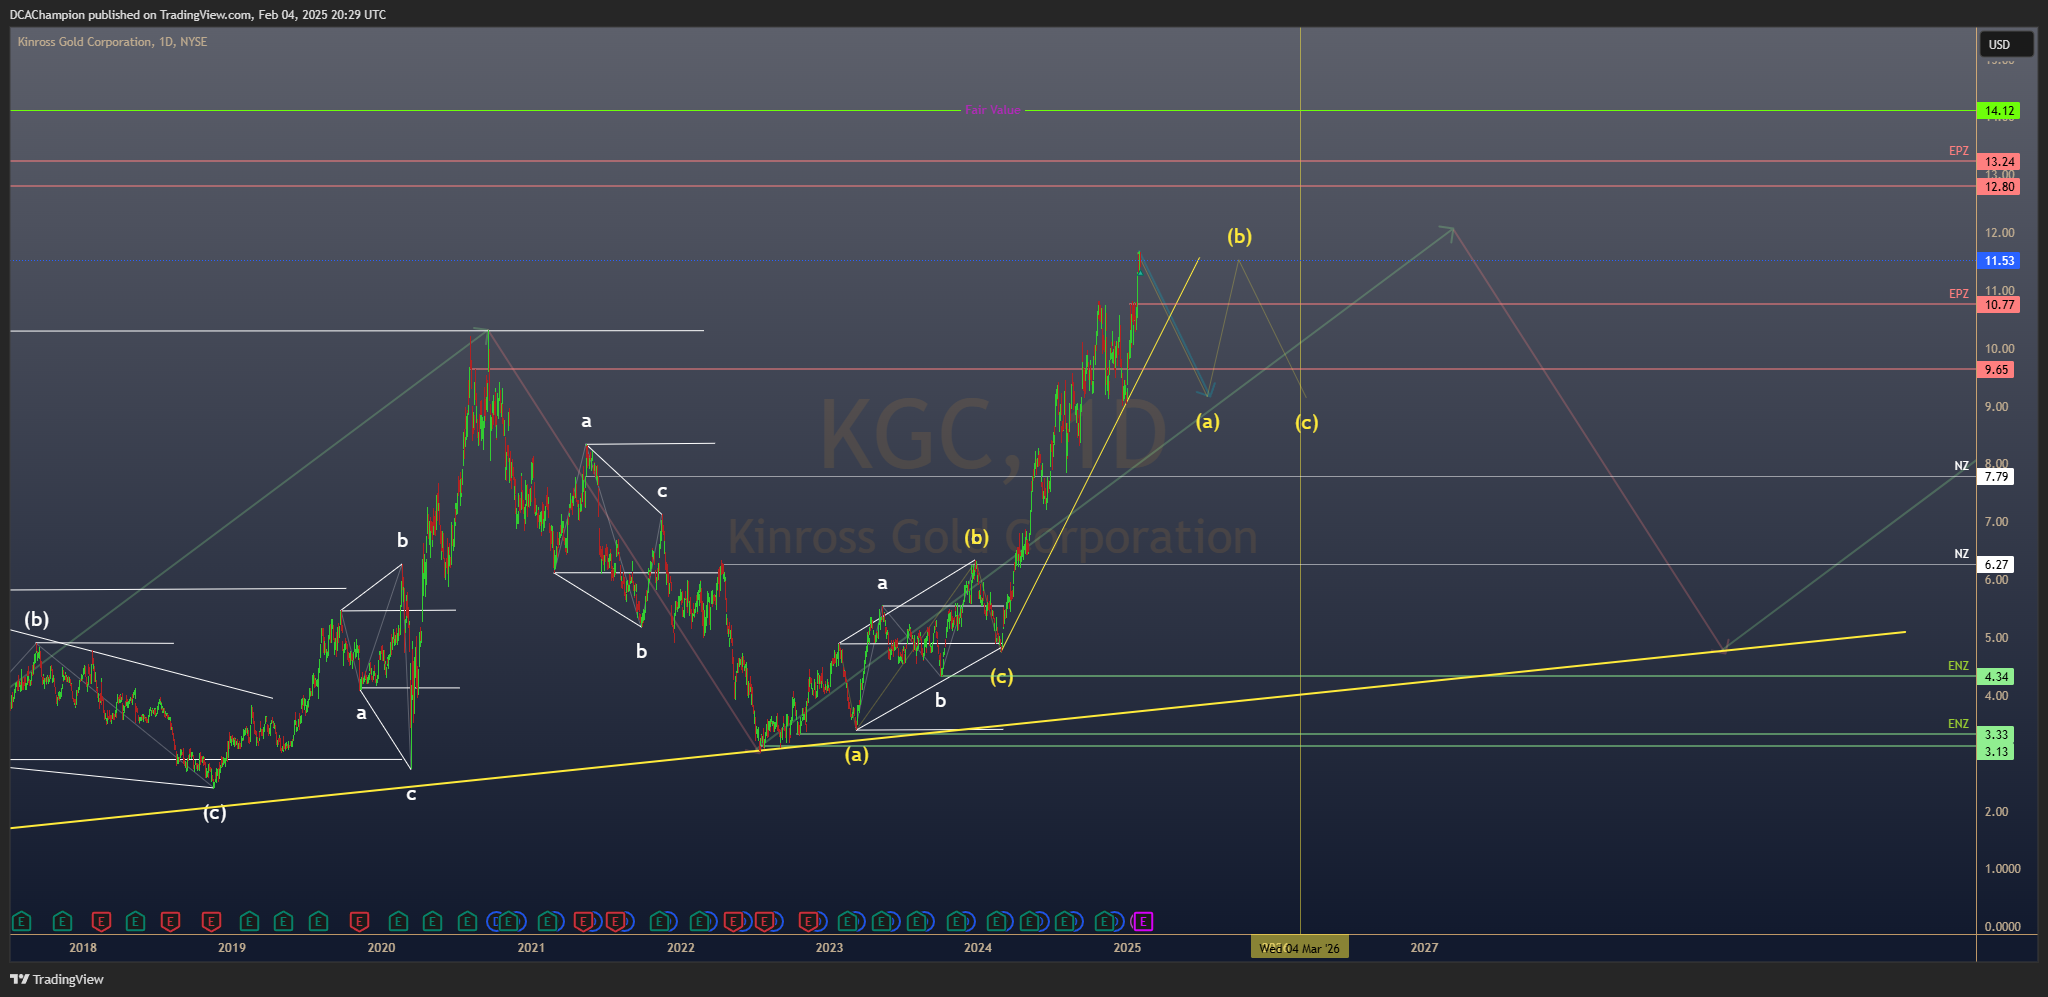Click the red earnings marker just before 2023
2048x997 pixels.
click(808, 921)
